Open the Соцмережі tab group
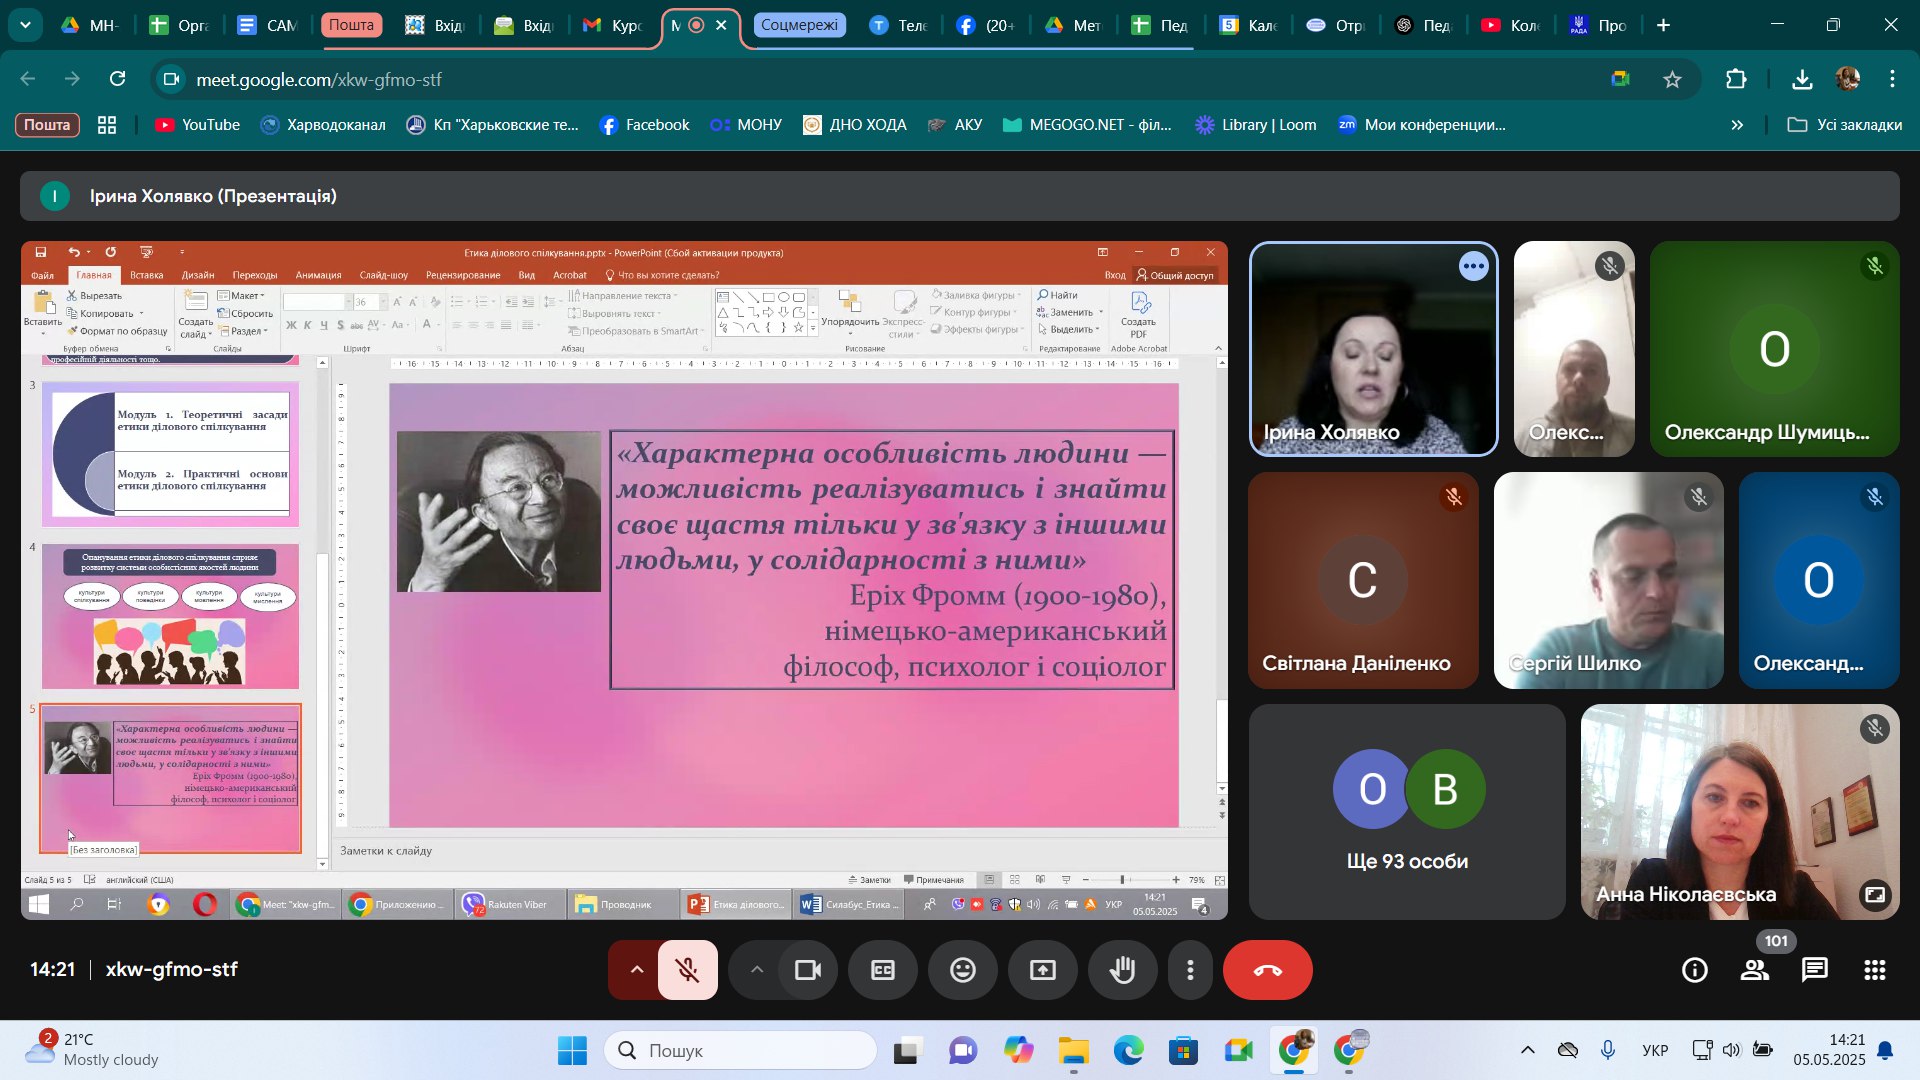This screenshot has width=1920, height=1080. point(799,25)
